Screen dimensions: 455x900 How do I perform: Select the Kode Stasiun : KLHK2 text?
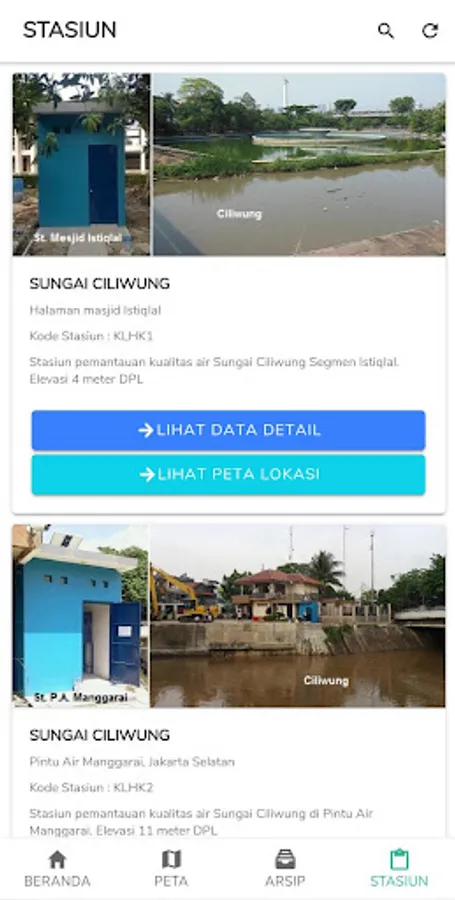coord(91,787)
